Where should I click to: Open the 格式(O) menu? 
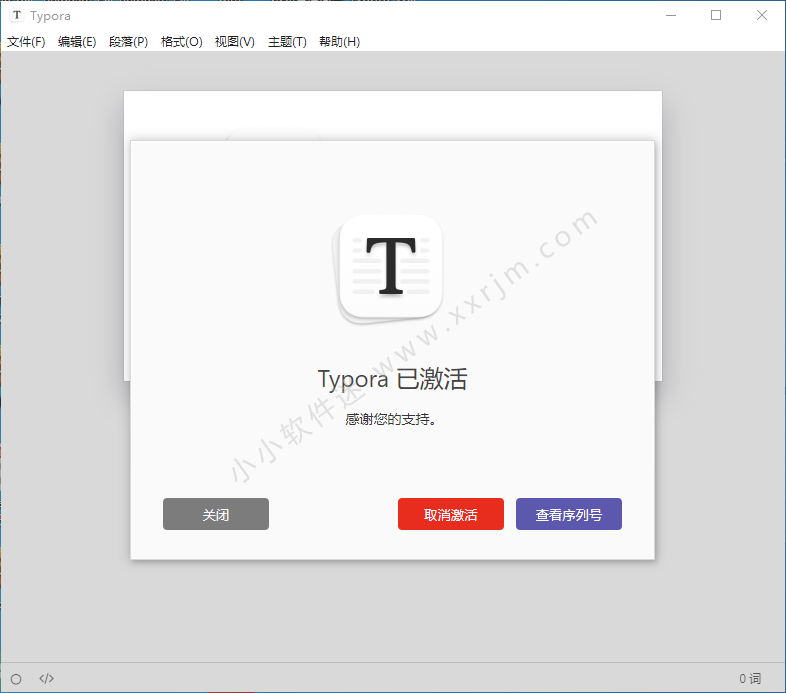tap(181, 42)
